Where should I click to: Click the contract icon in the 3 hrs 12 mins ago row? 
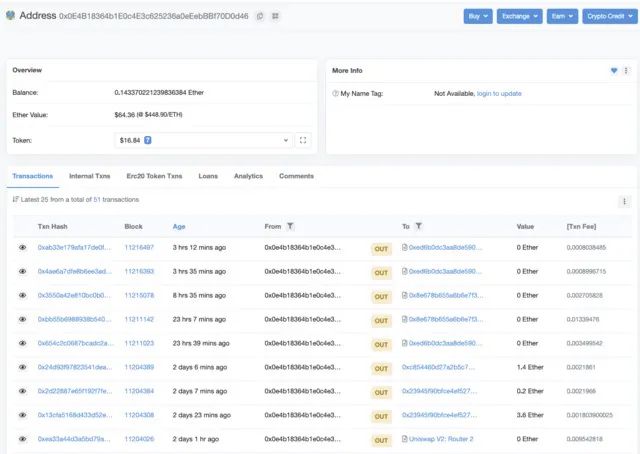404,247
